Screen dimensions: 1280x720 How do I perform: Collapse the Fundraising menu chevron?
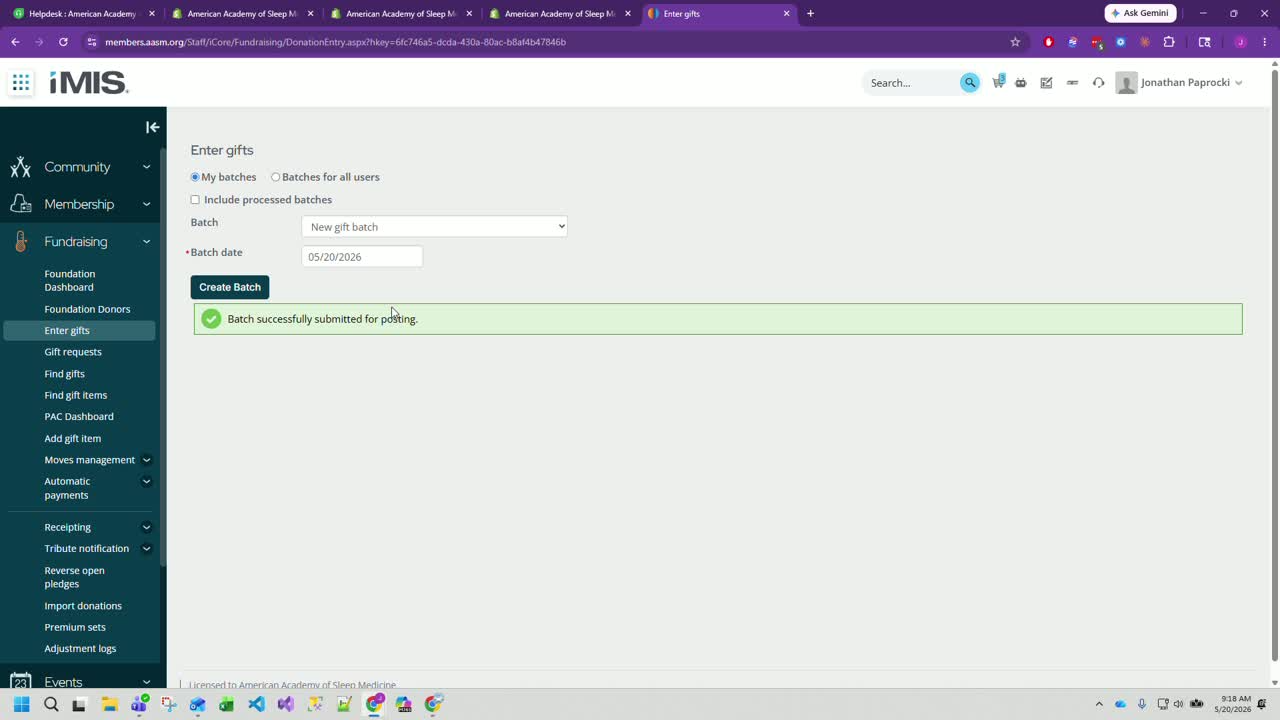(x=146, y=242)
